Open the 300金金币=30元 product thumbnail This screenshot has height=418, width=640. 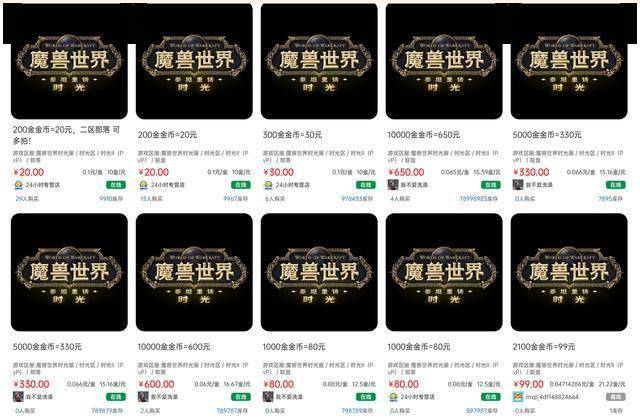pos(319,62)
